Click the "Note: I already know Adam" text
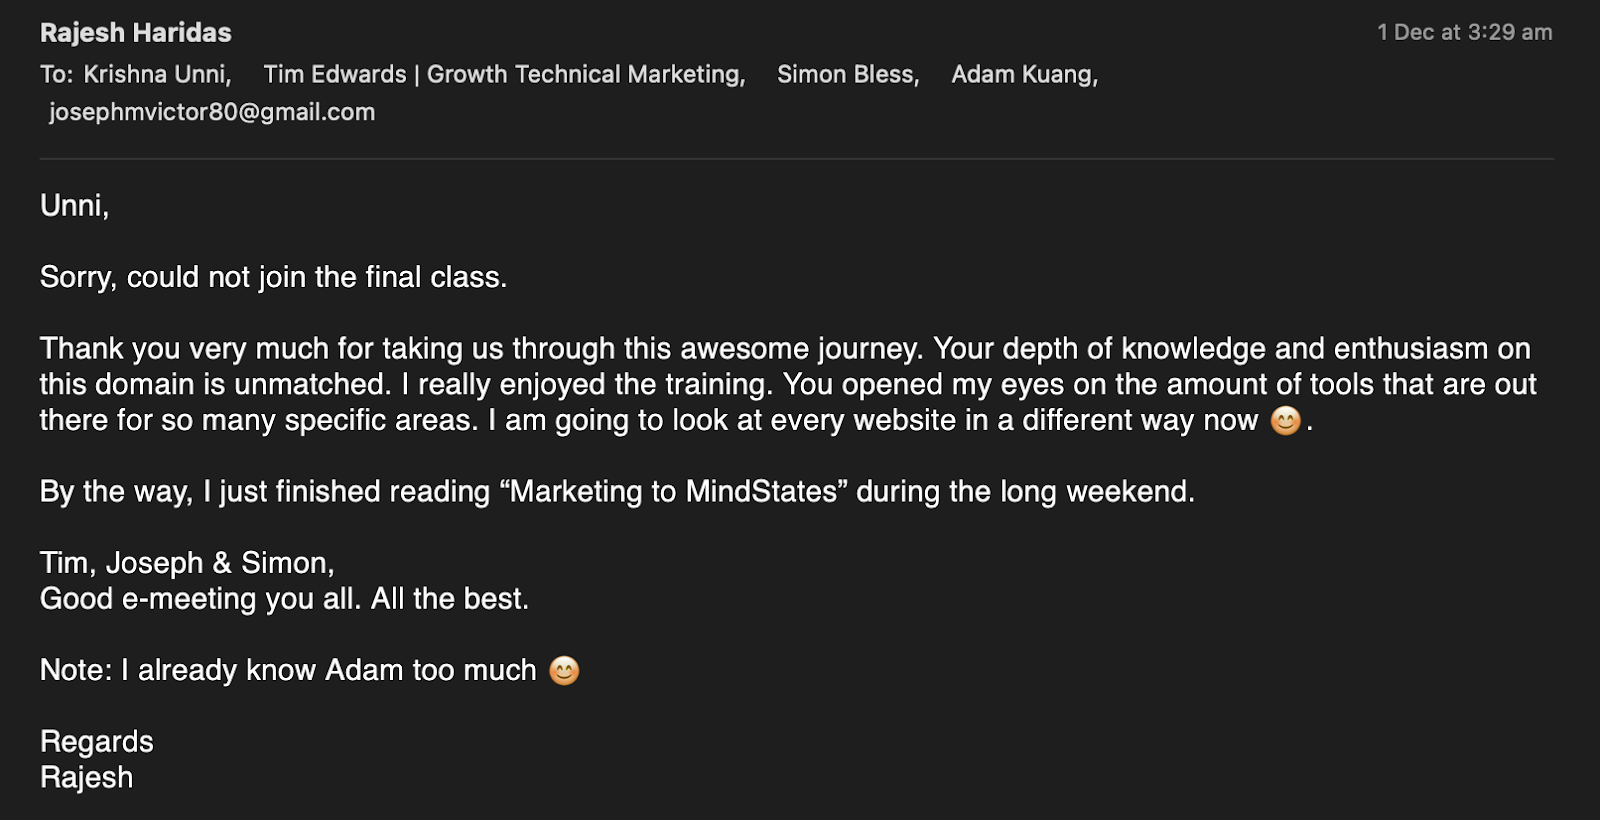 click(221, 670)
